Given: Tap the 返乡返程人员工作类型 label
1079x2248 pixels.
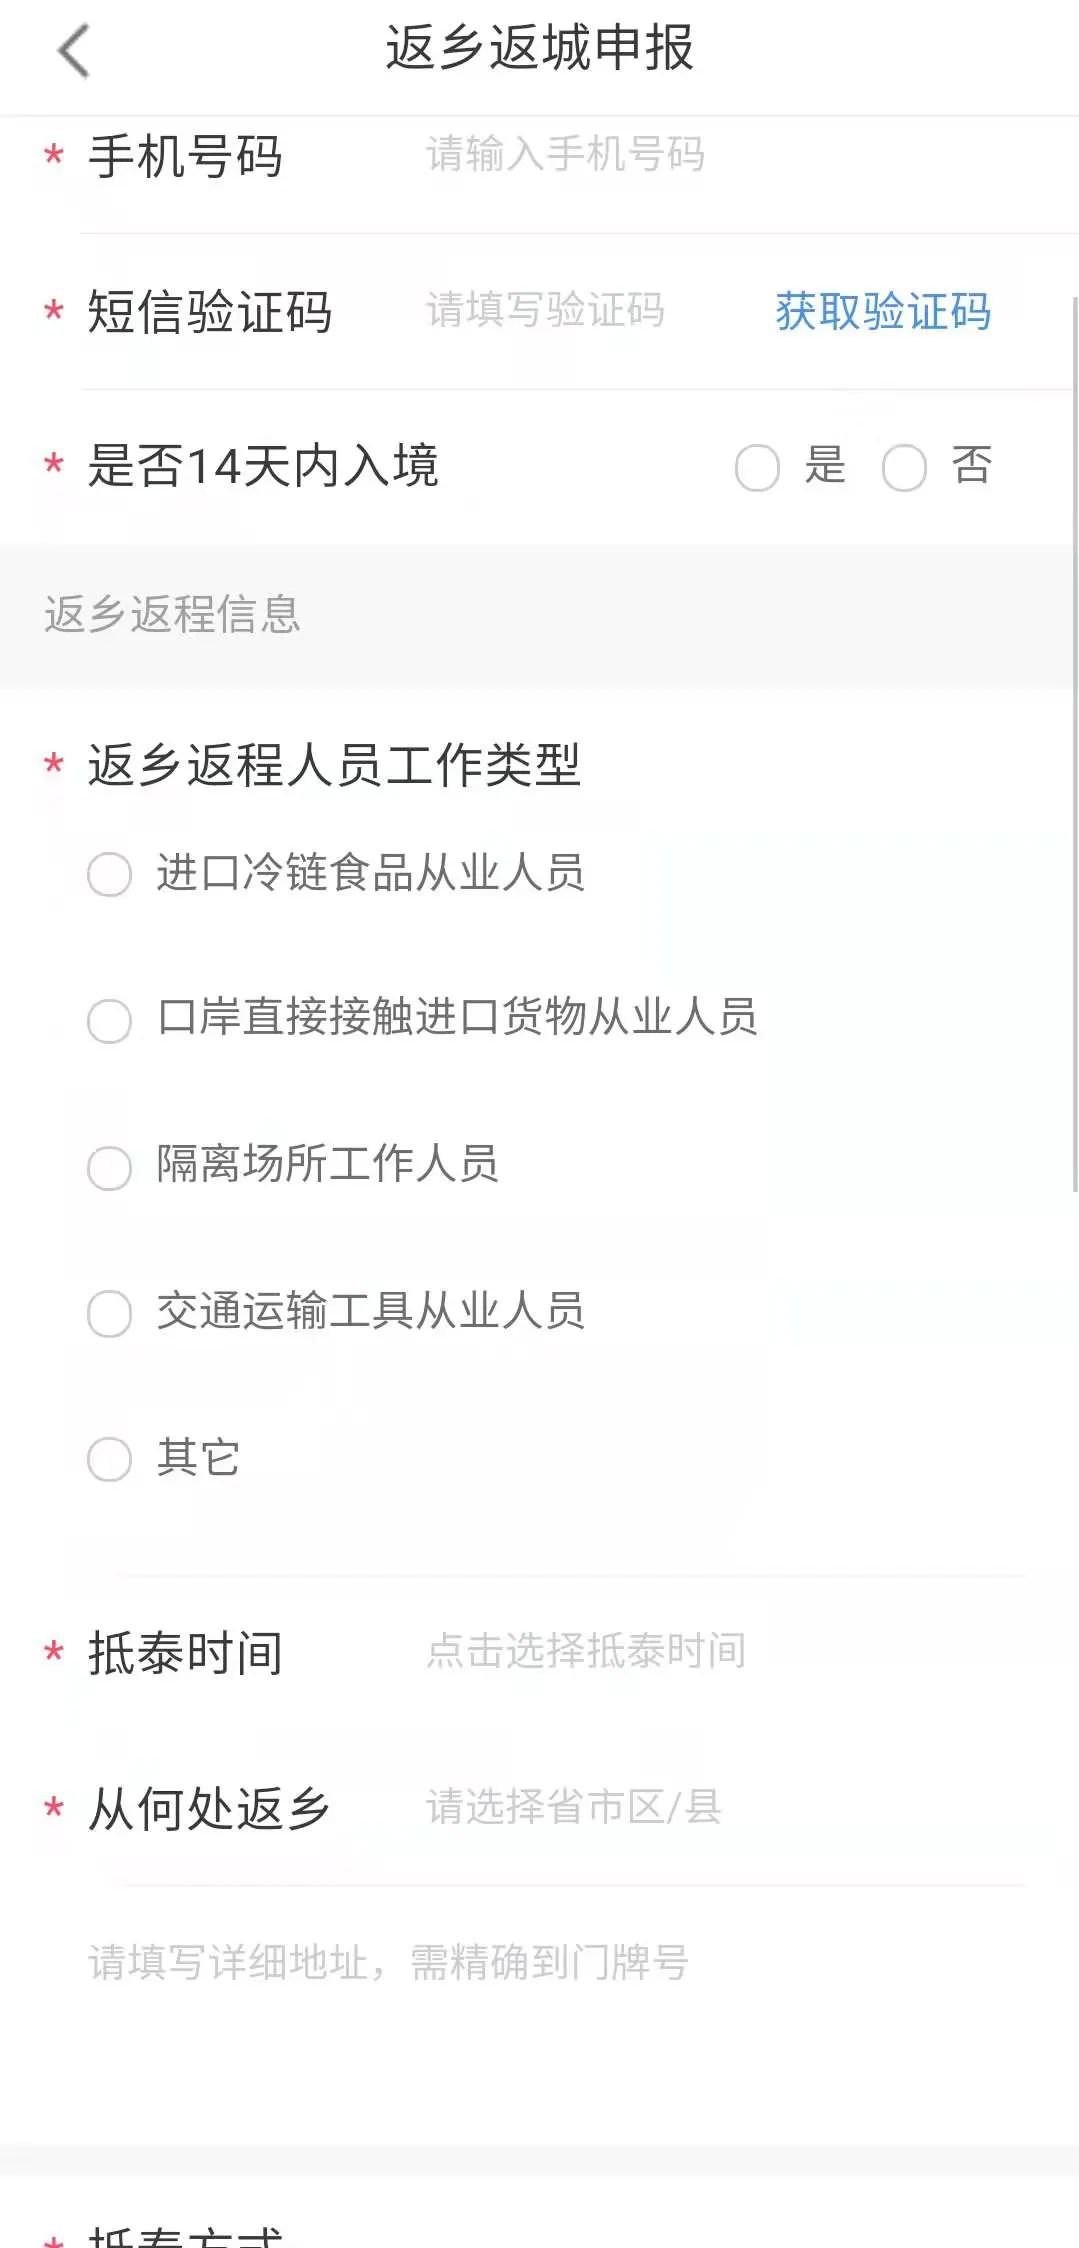Looking at the screenshot, I should click(x=334, y=765).
